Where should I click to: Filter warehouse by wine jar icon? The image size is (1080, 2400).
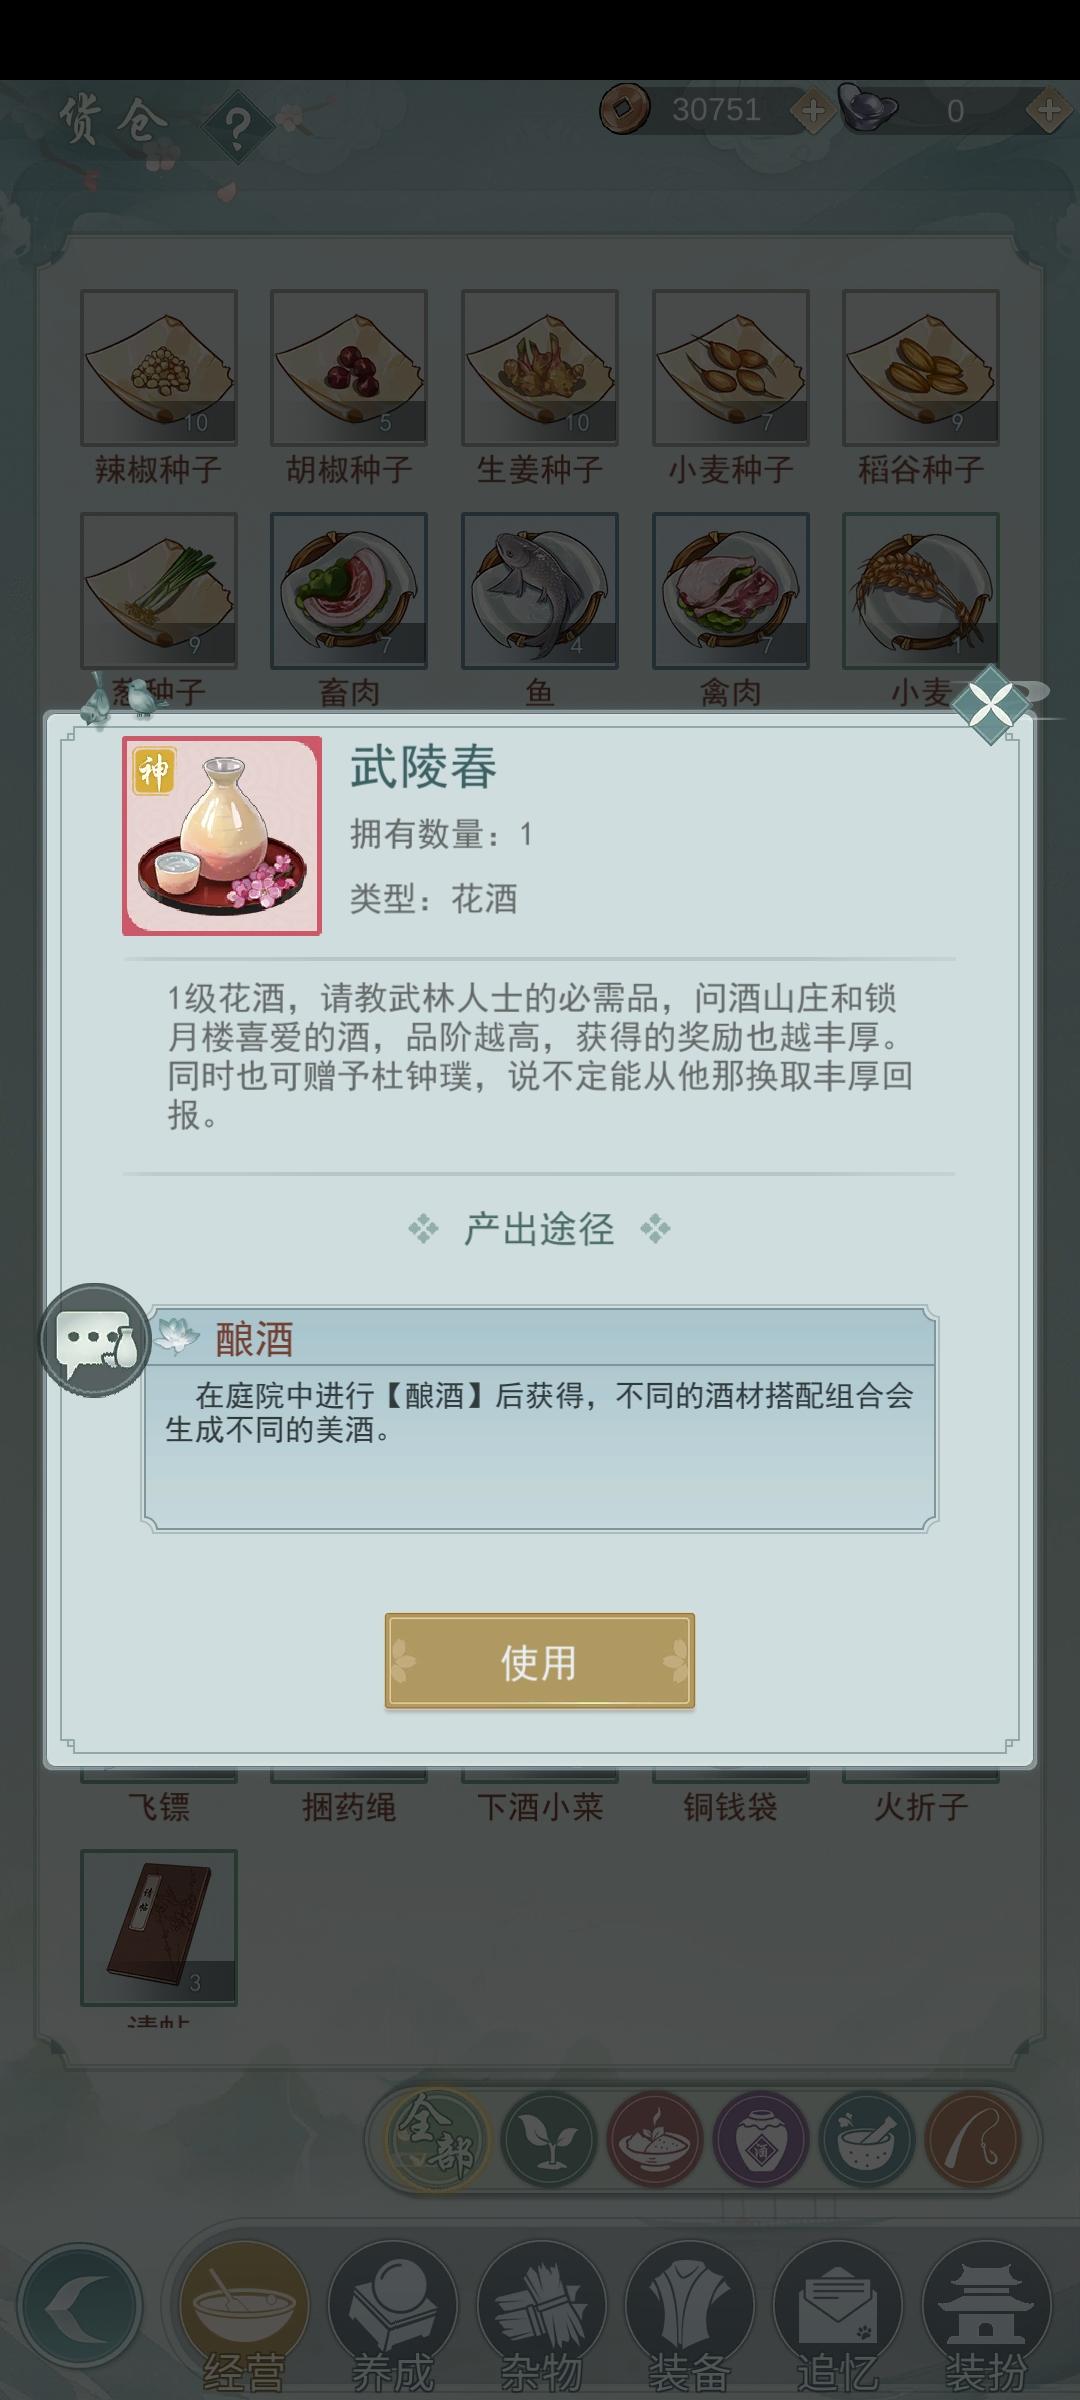click(761, 2139)
